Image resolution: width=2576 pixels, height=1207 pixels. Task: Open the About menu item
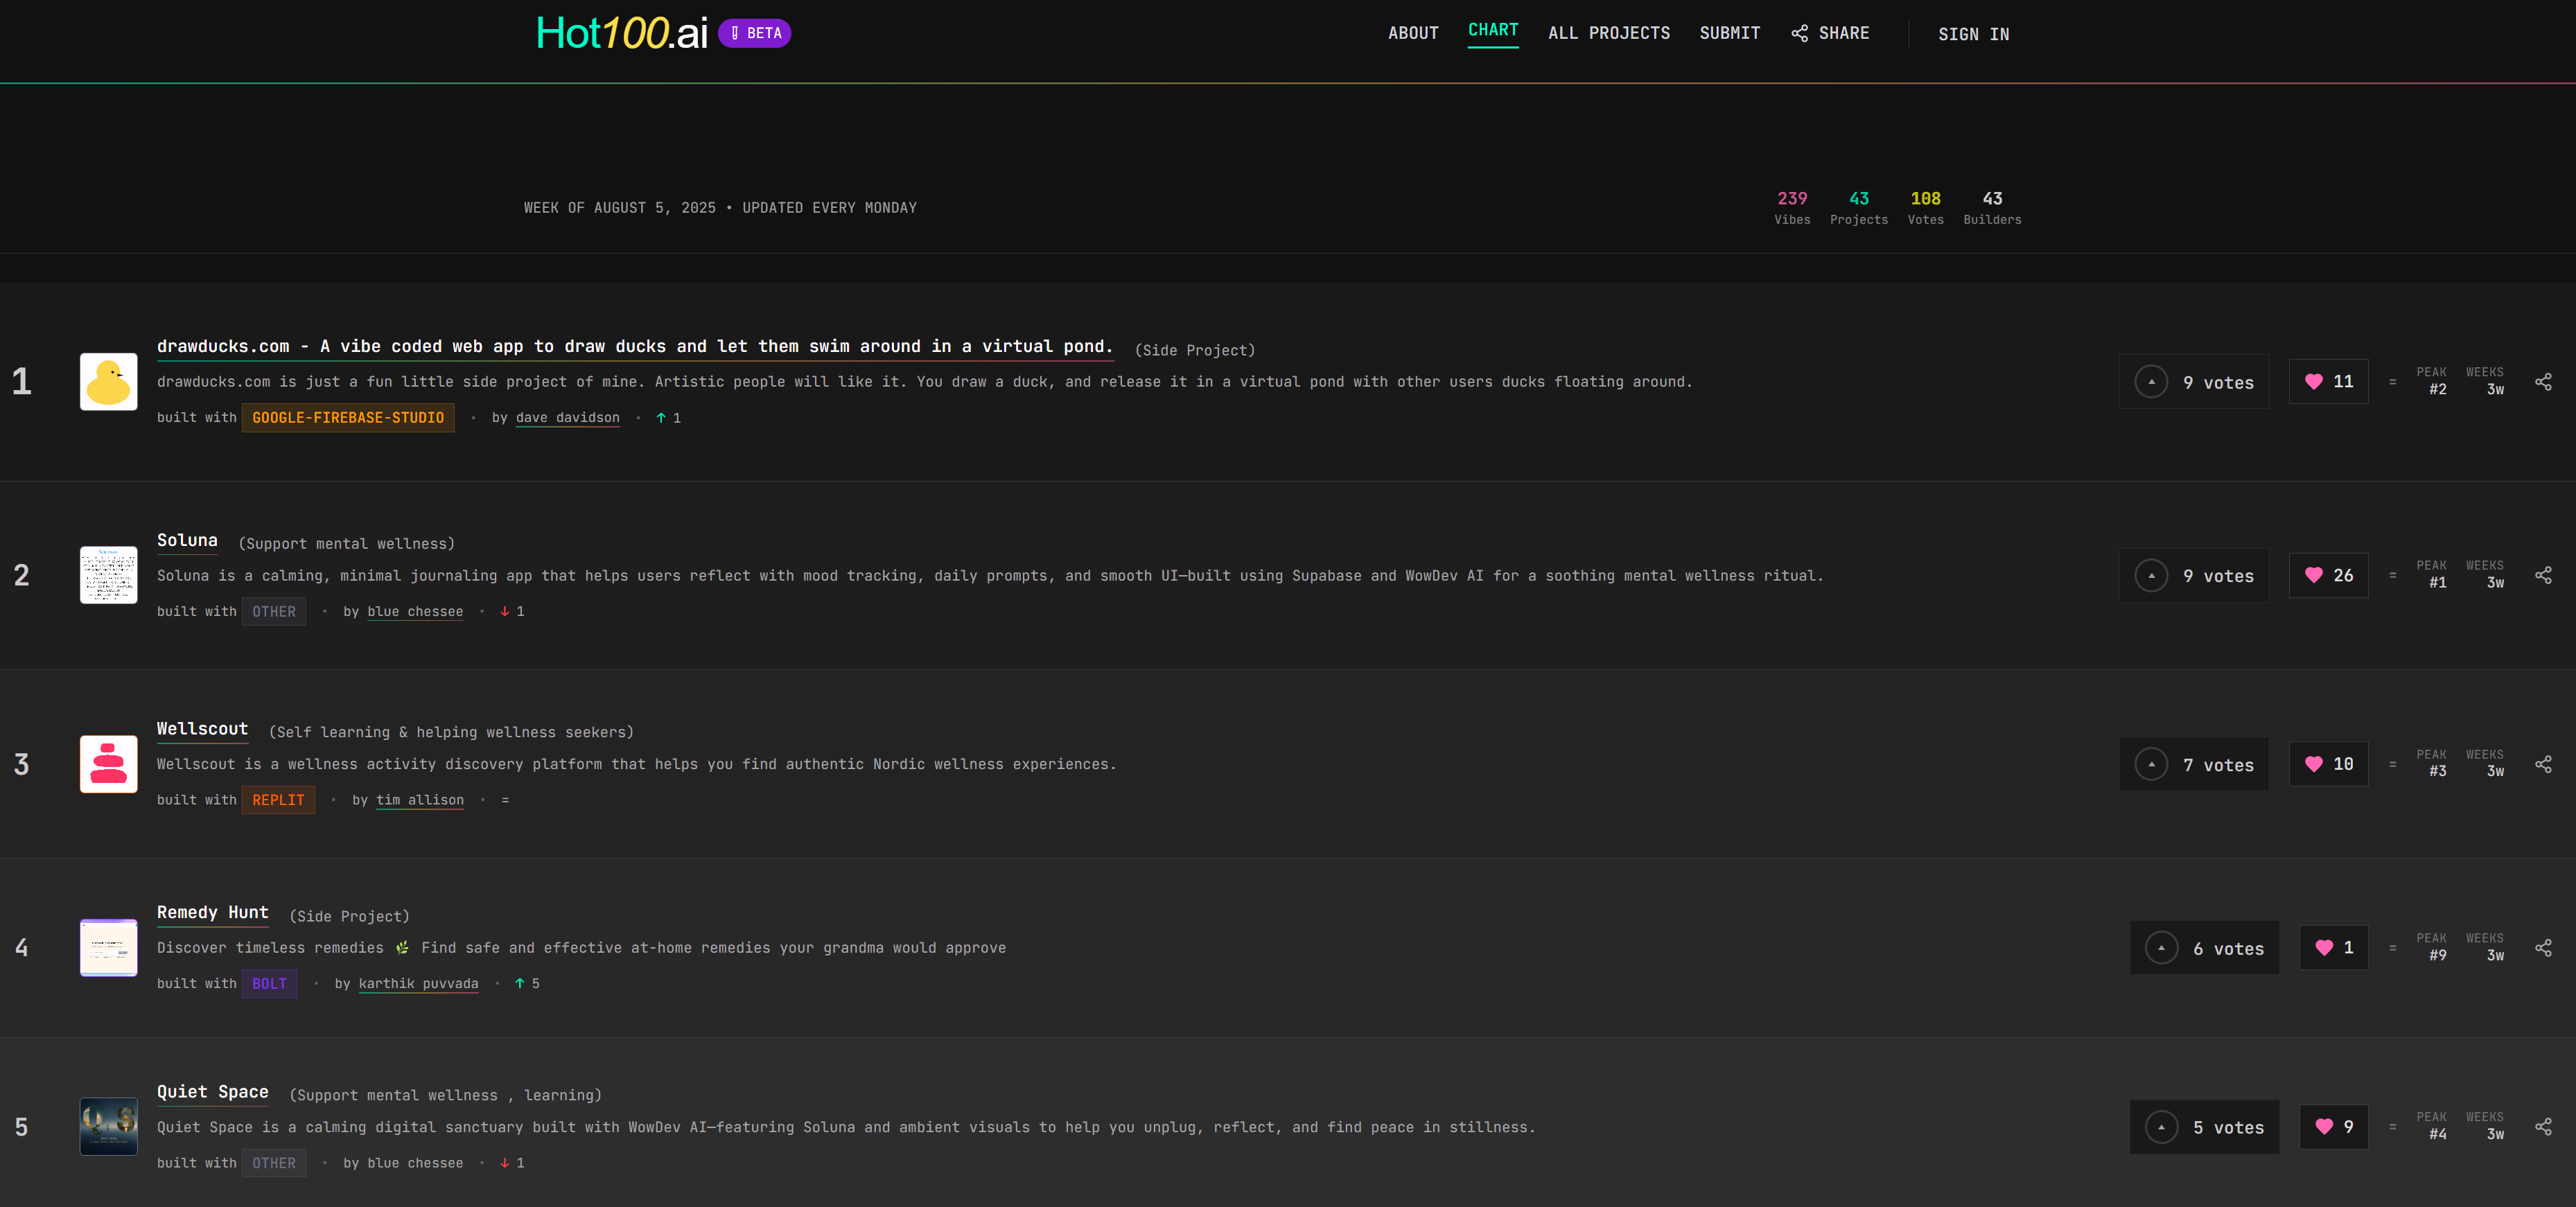pos(1412,34)
